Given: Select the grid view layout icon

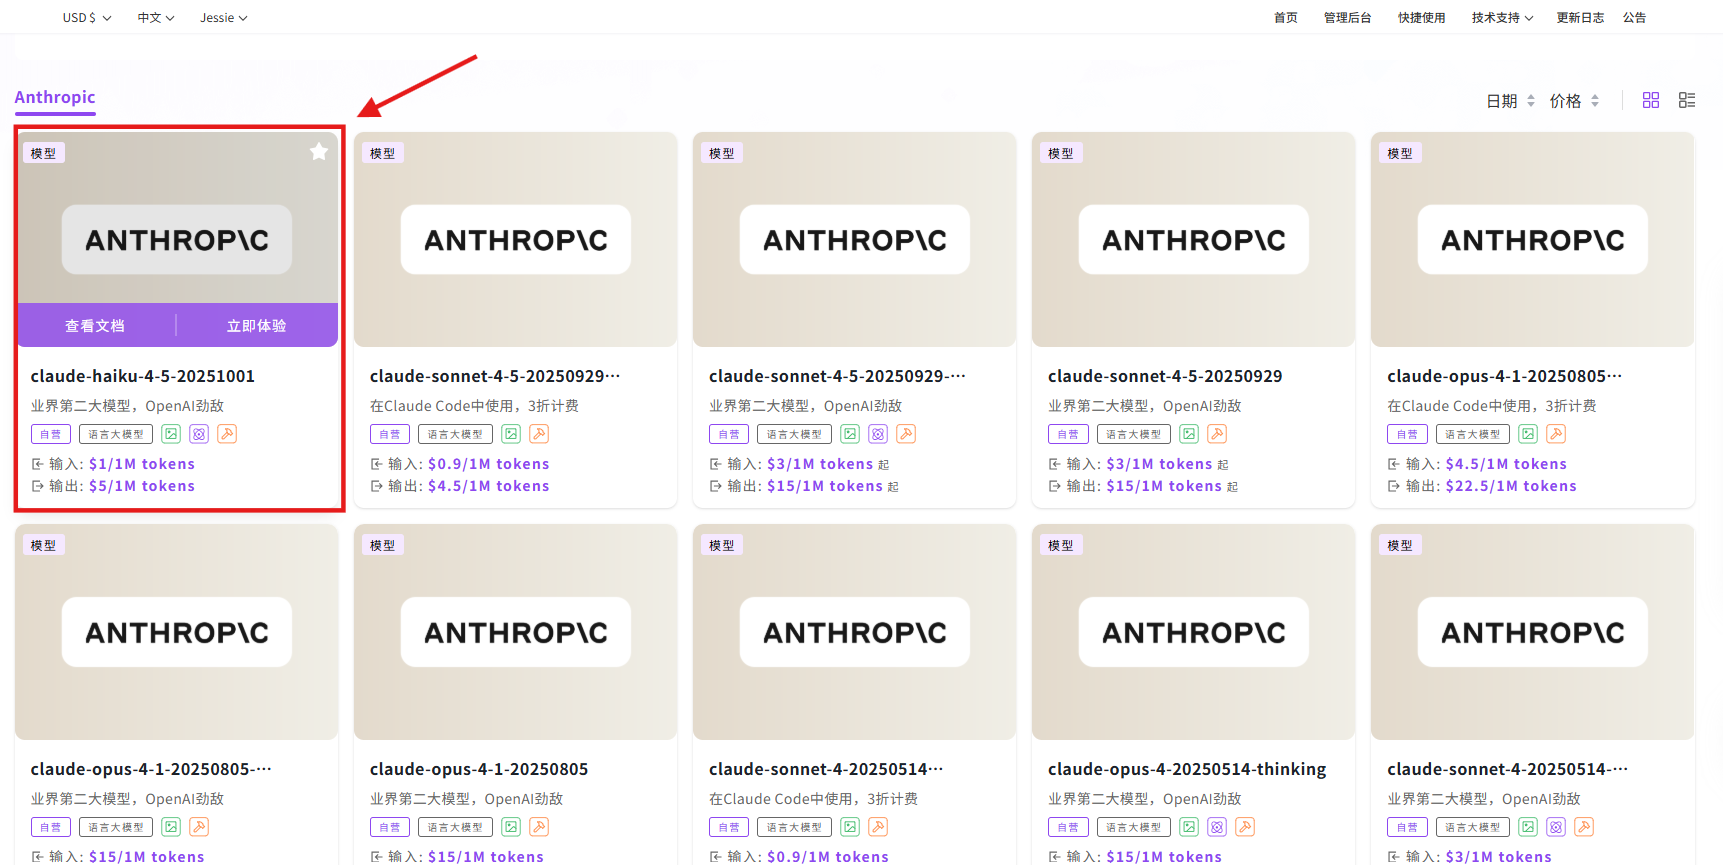Looking at the screenshot, I should pyautogui.click(x=1651, y=100).
